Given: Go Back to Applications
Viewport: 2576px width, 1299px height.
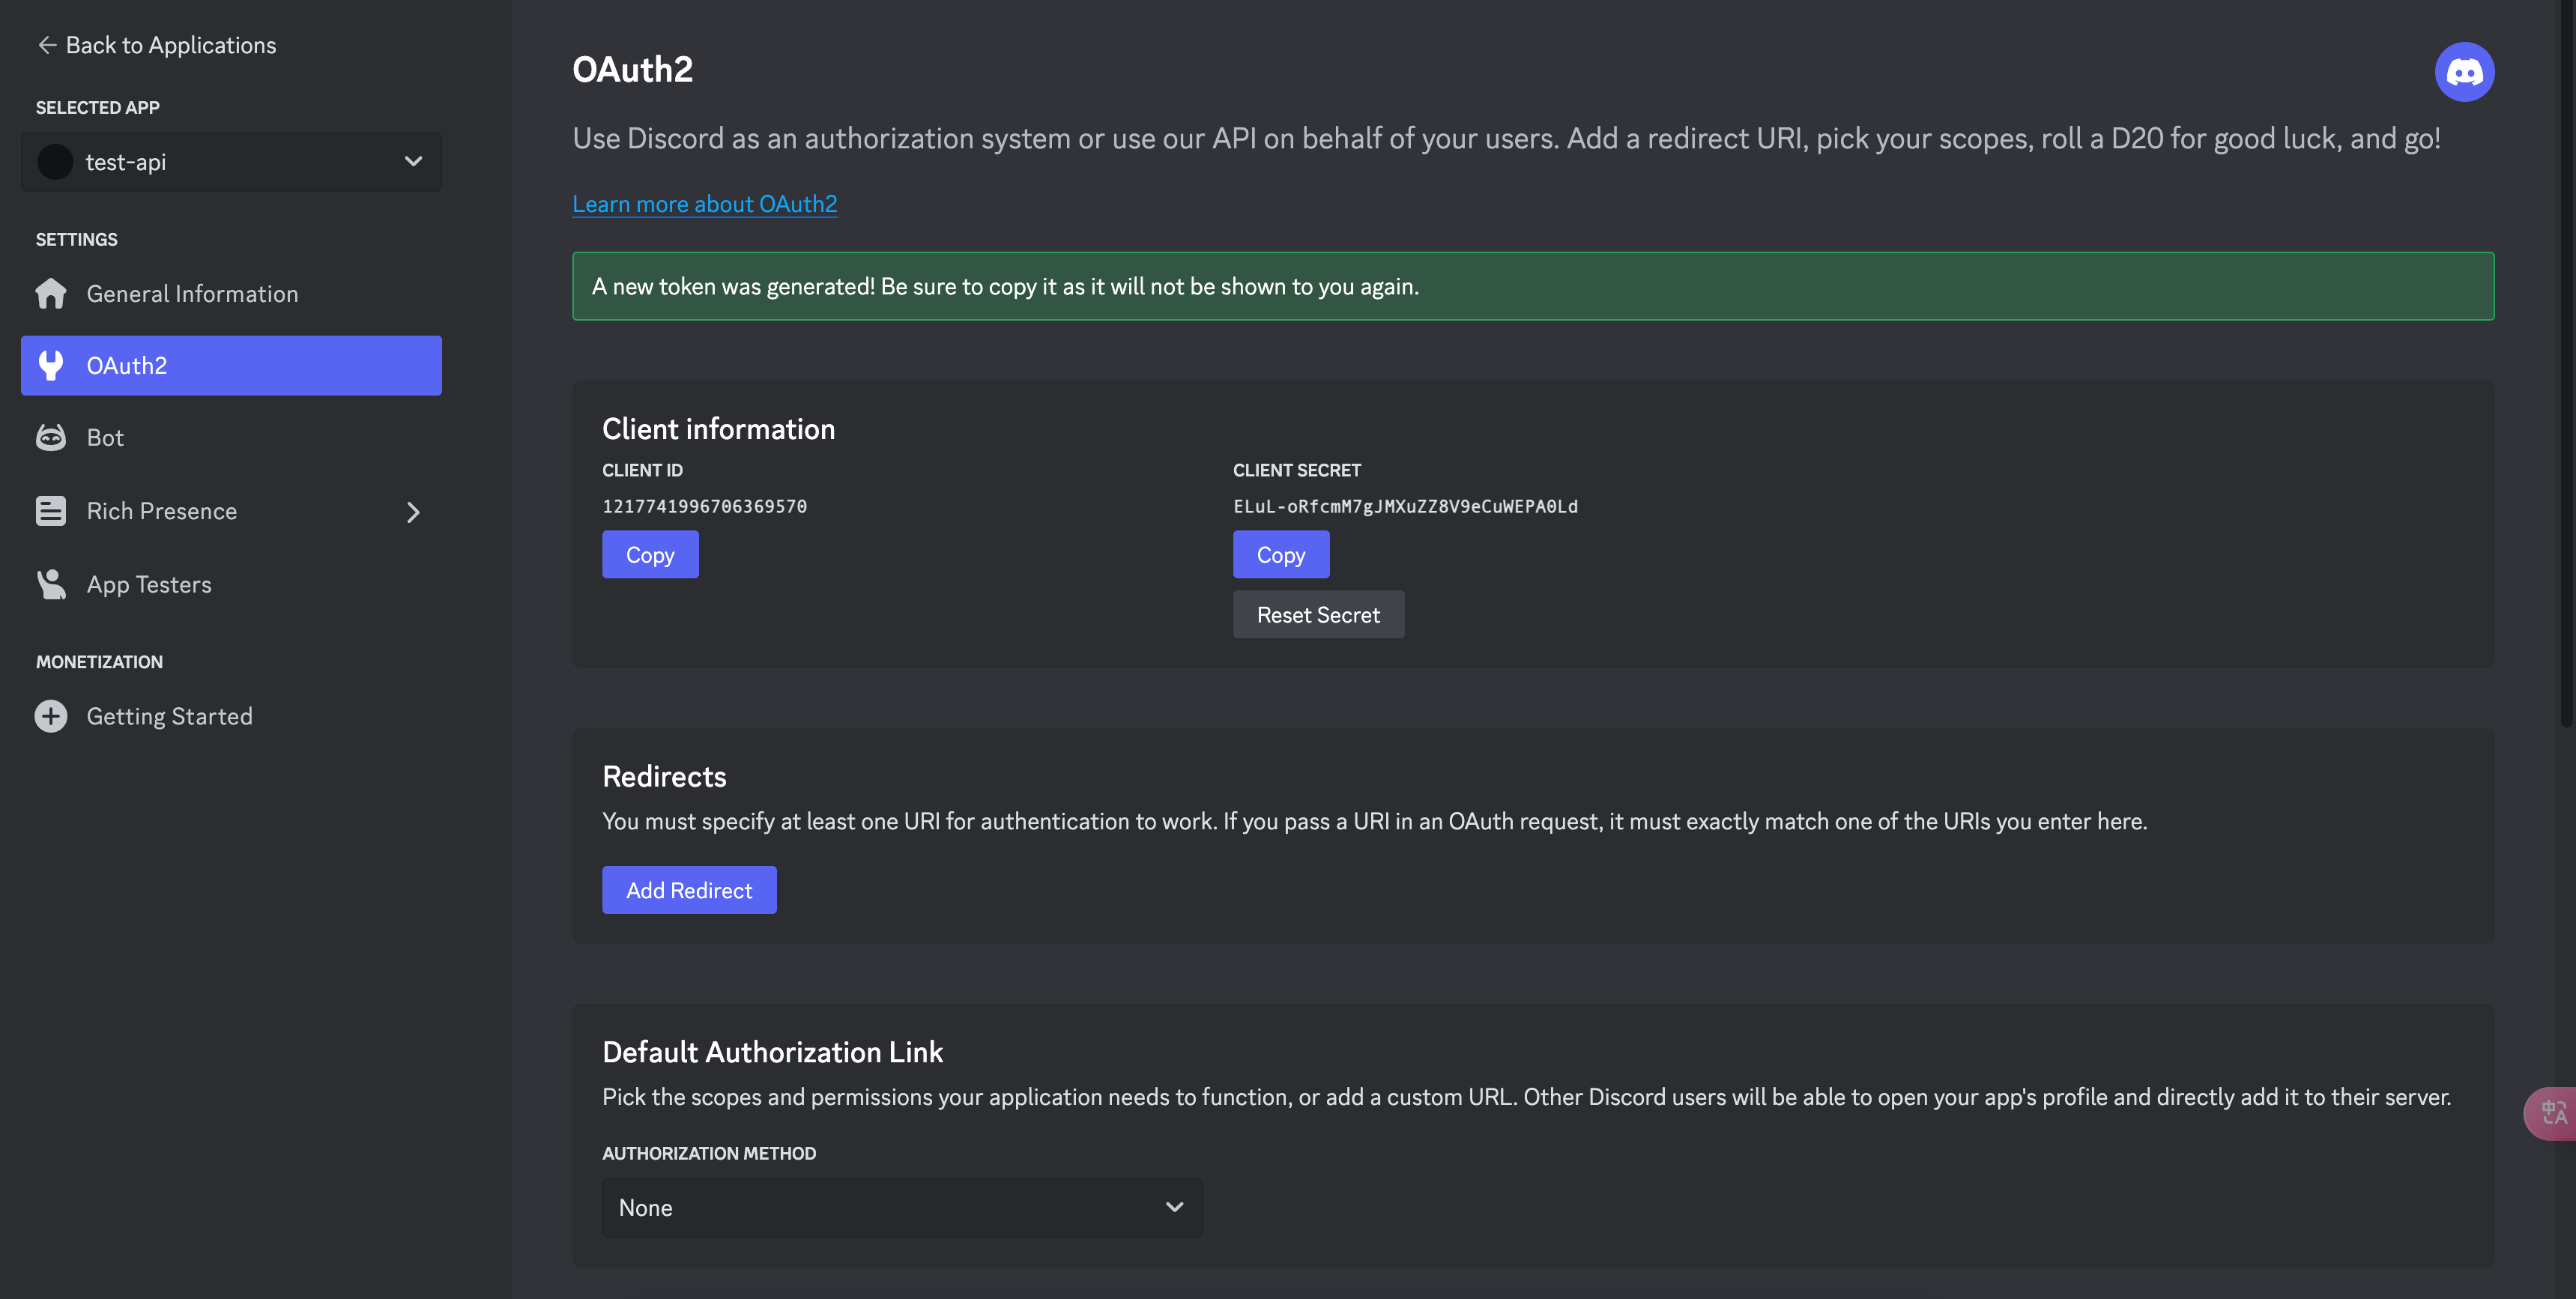Looking at the screenshot, I should click(156, 45).
